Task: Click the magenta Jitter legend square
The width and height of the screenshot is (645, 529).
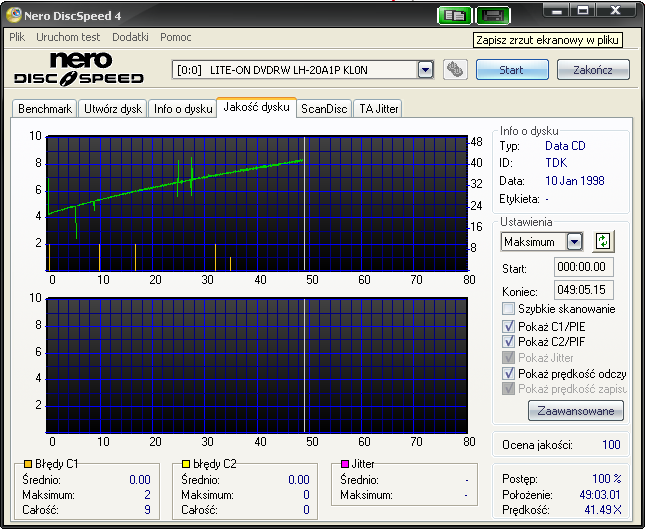Action: coord(345,464)
